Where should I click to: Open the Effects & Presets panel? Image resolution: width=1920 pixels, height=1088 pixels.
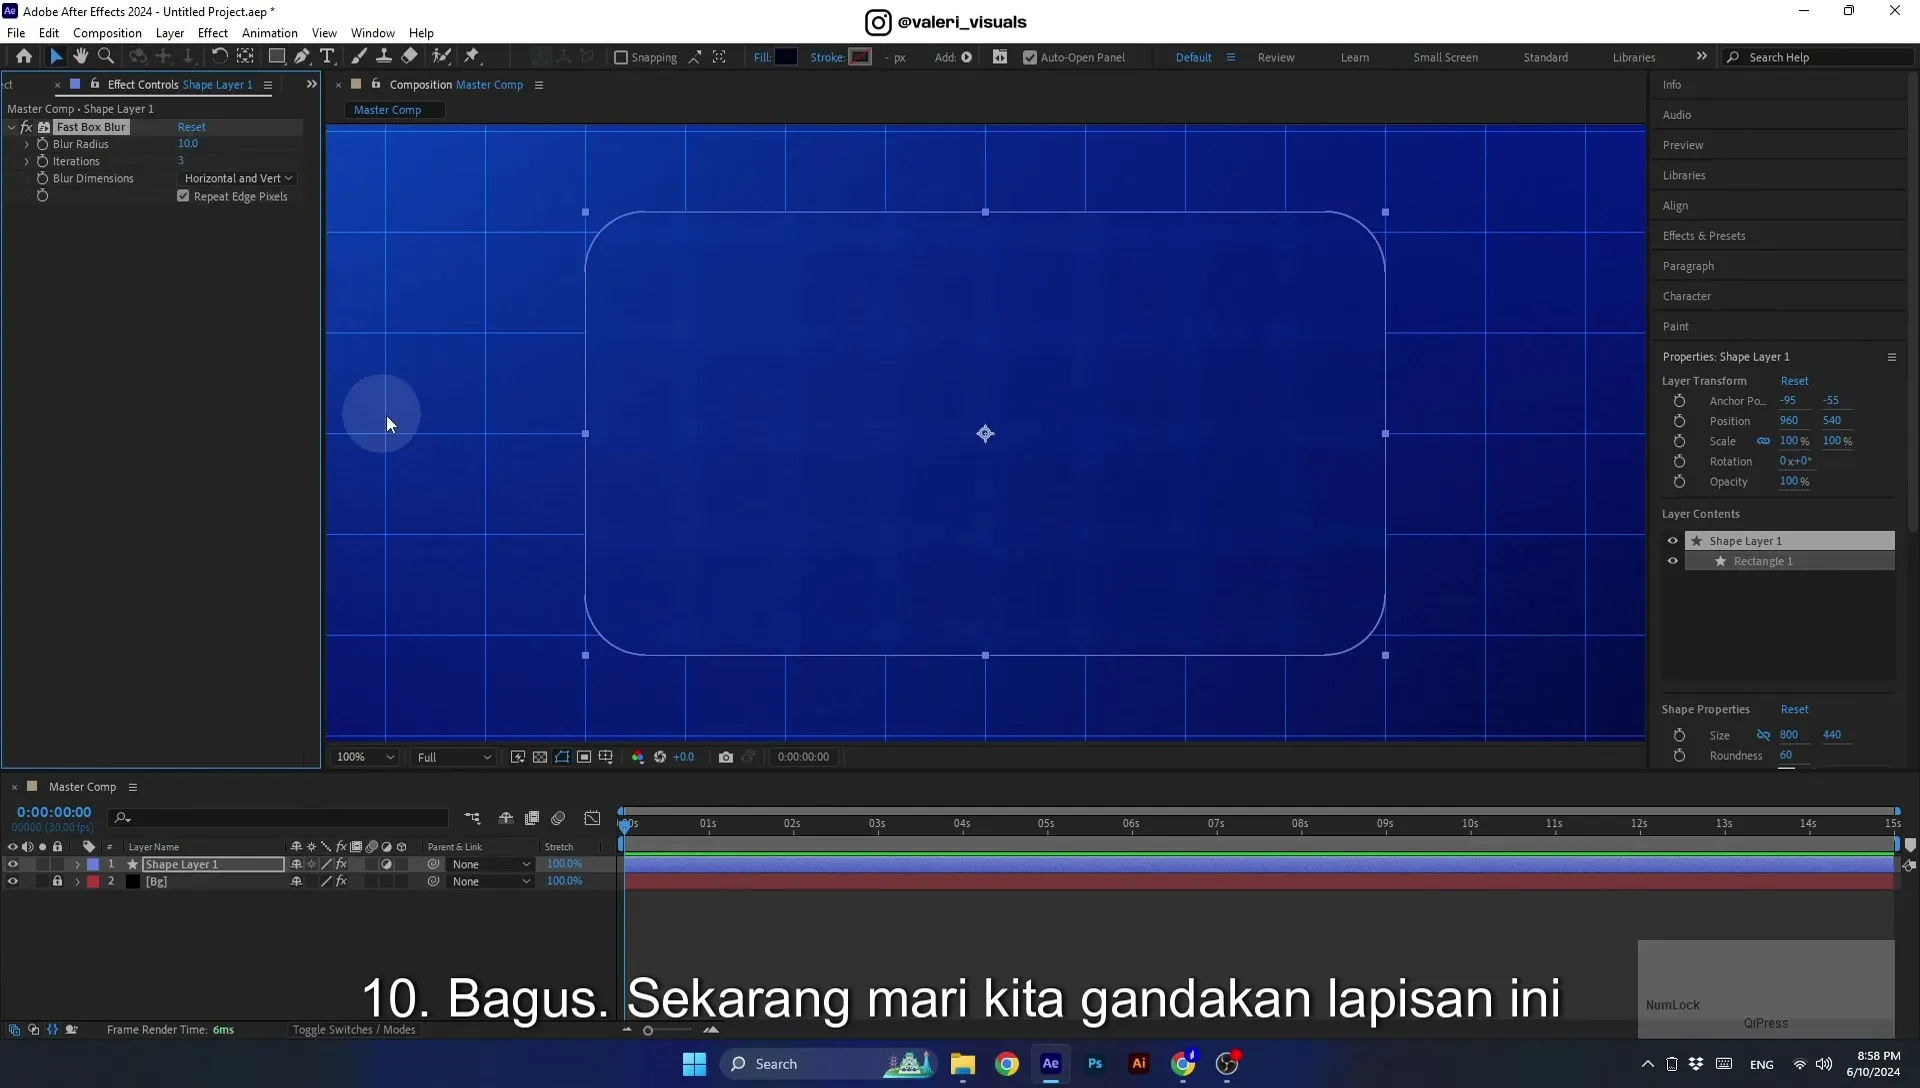[1704, 236]
